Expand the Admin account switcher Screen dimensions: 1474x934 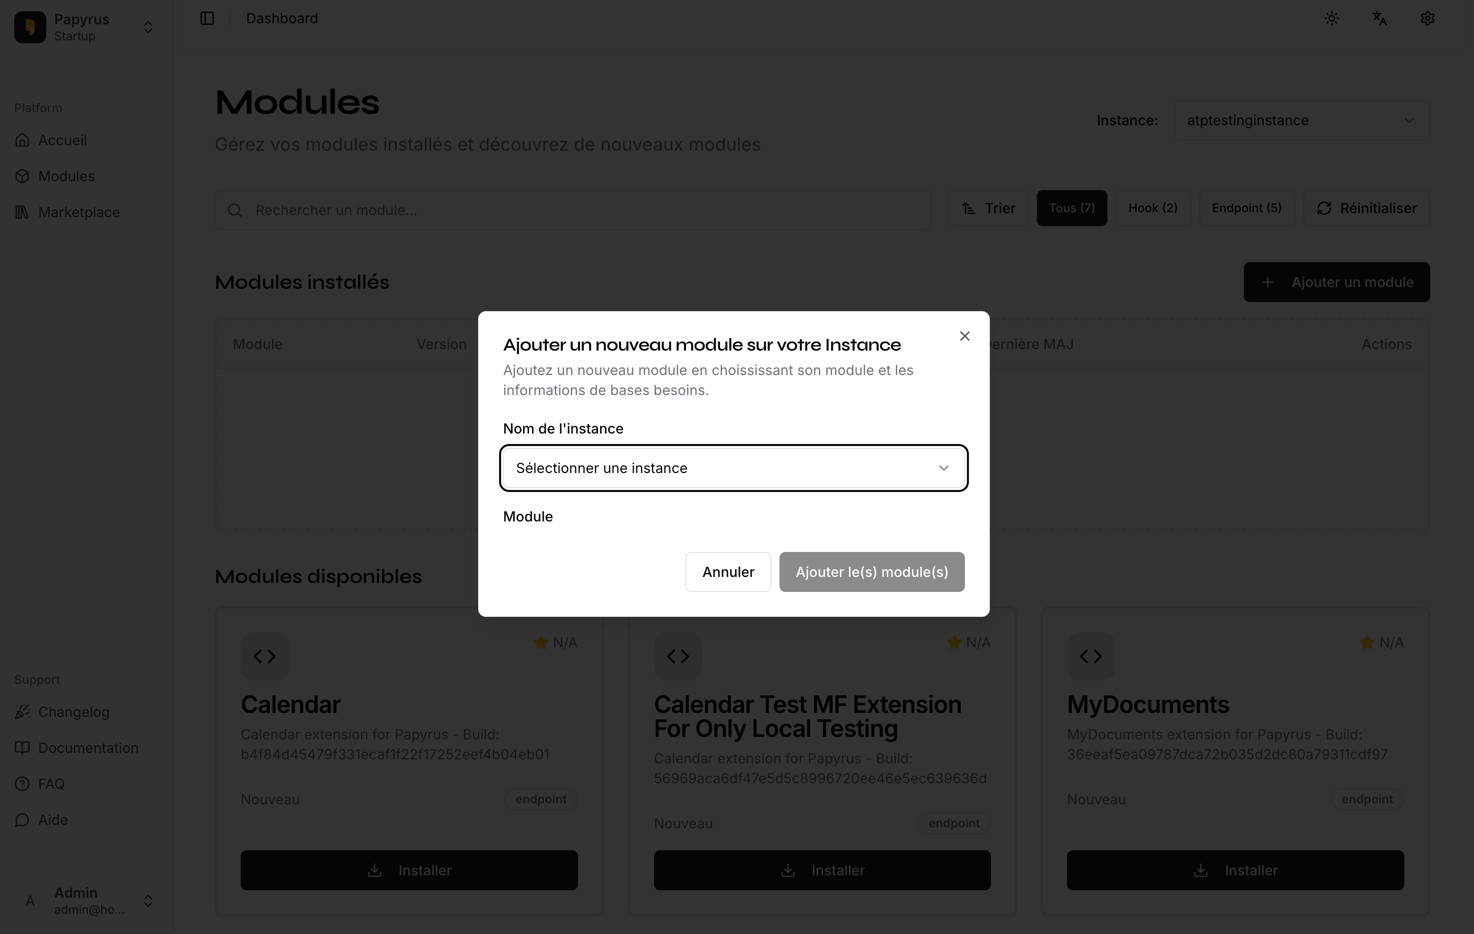coord(85,900)
